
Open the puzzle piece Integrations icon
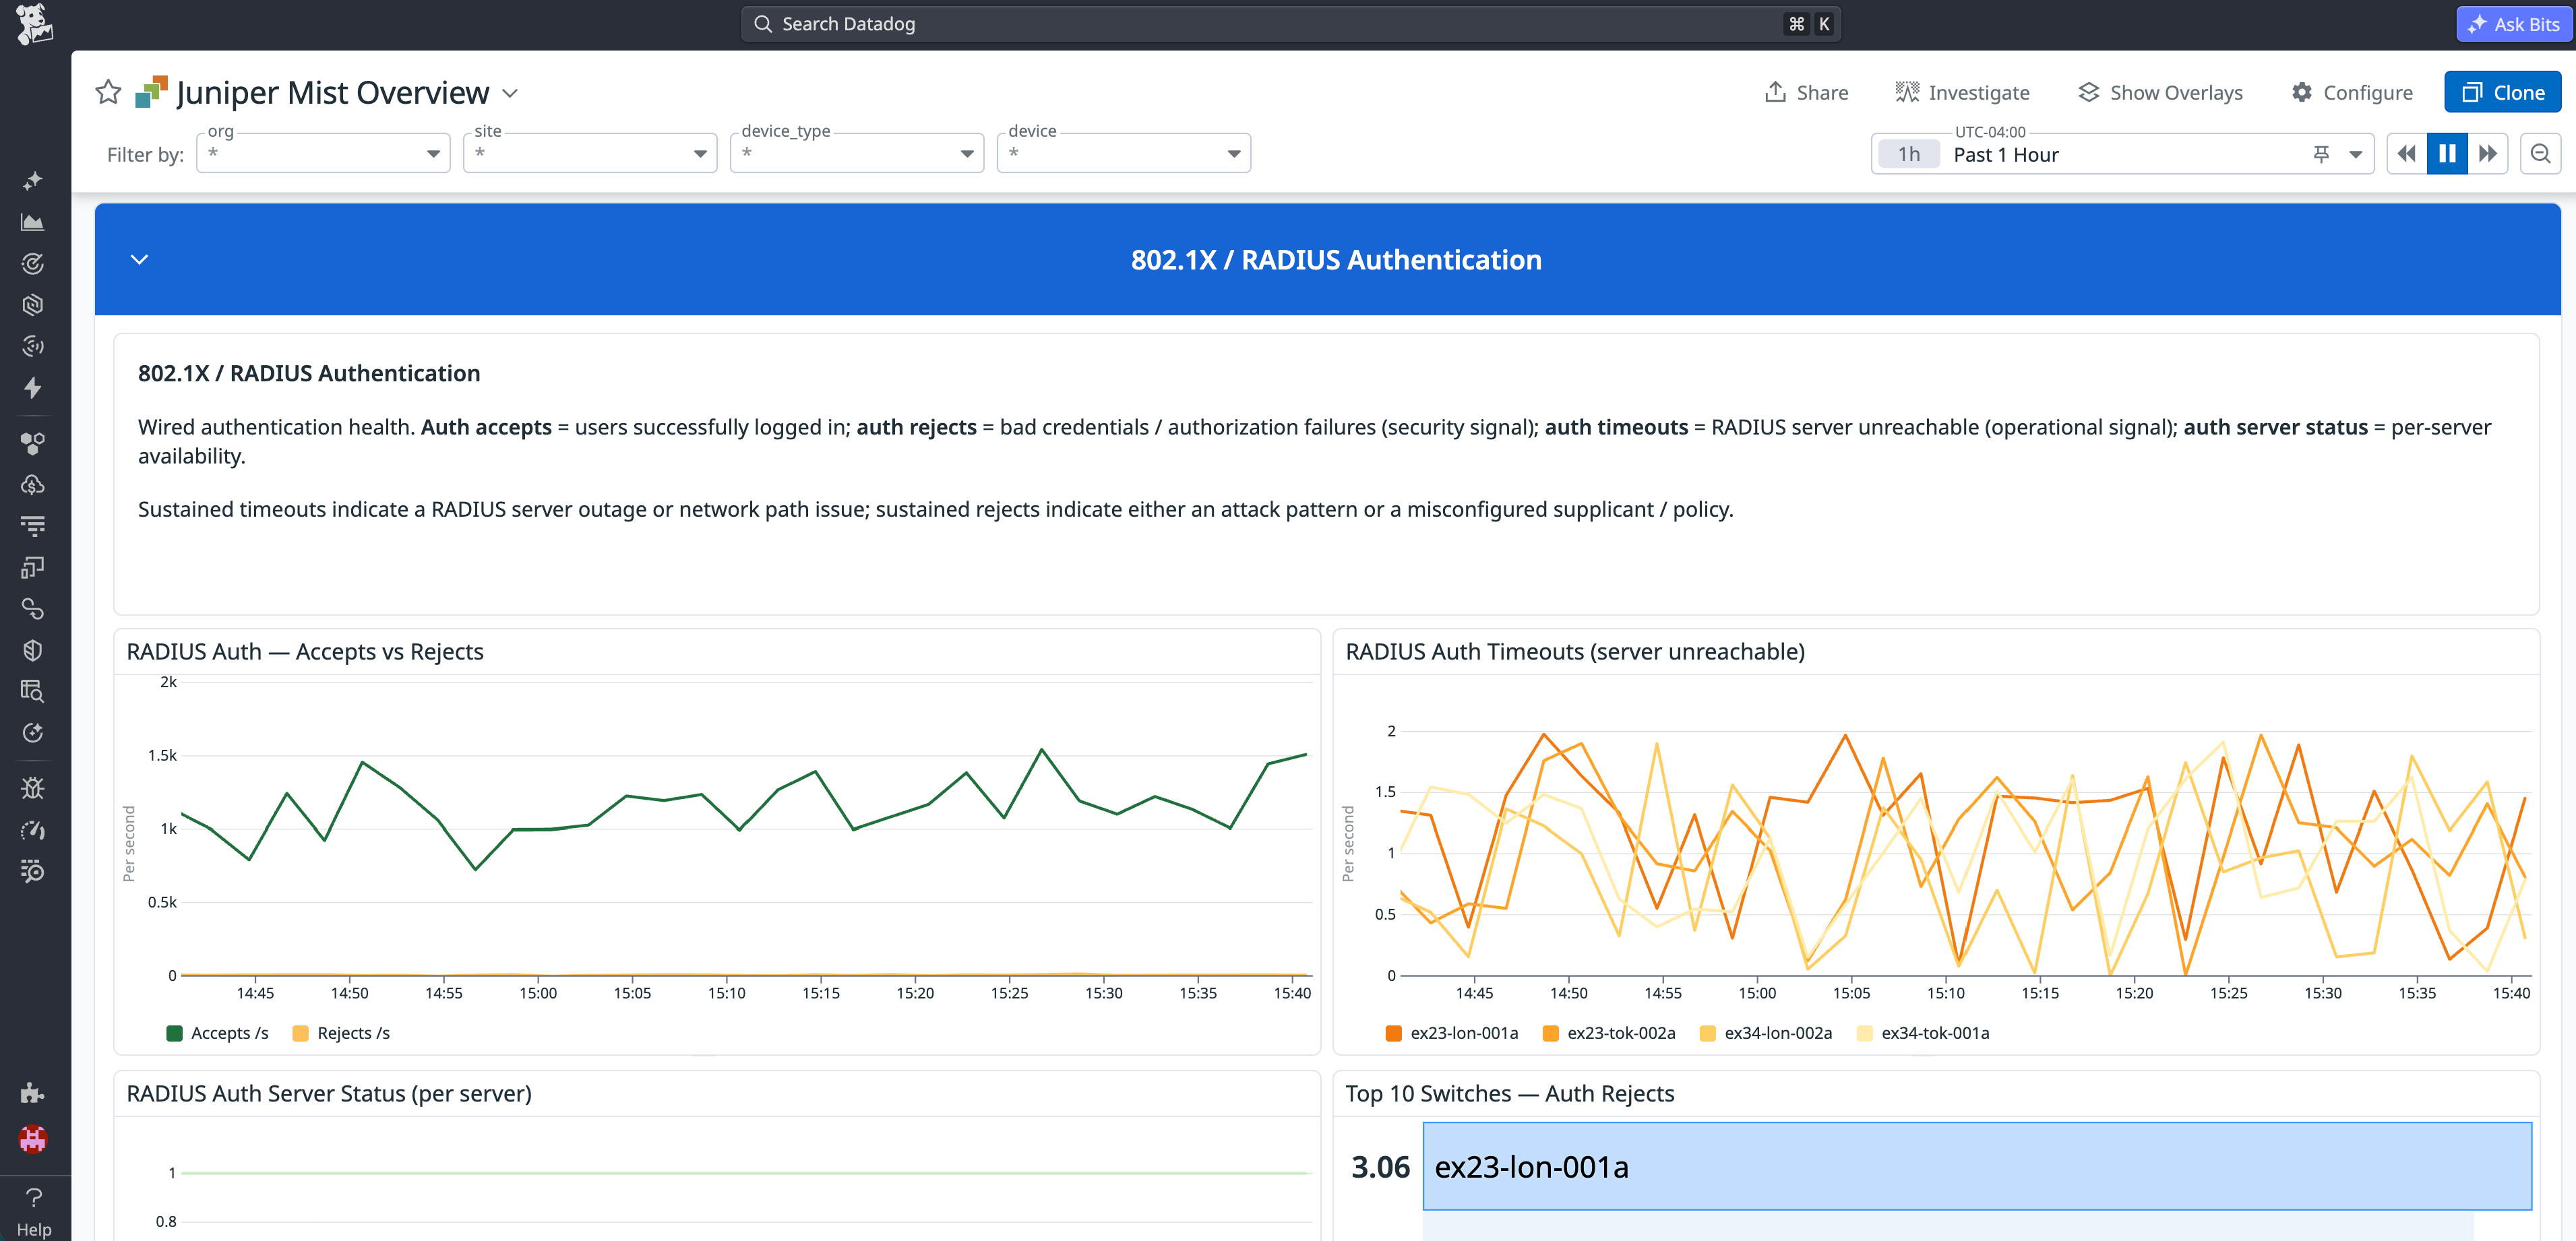tap(33, 1092)
